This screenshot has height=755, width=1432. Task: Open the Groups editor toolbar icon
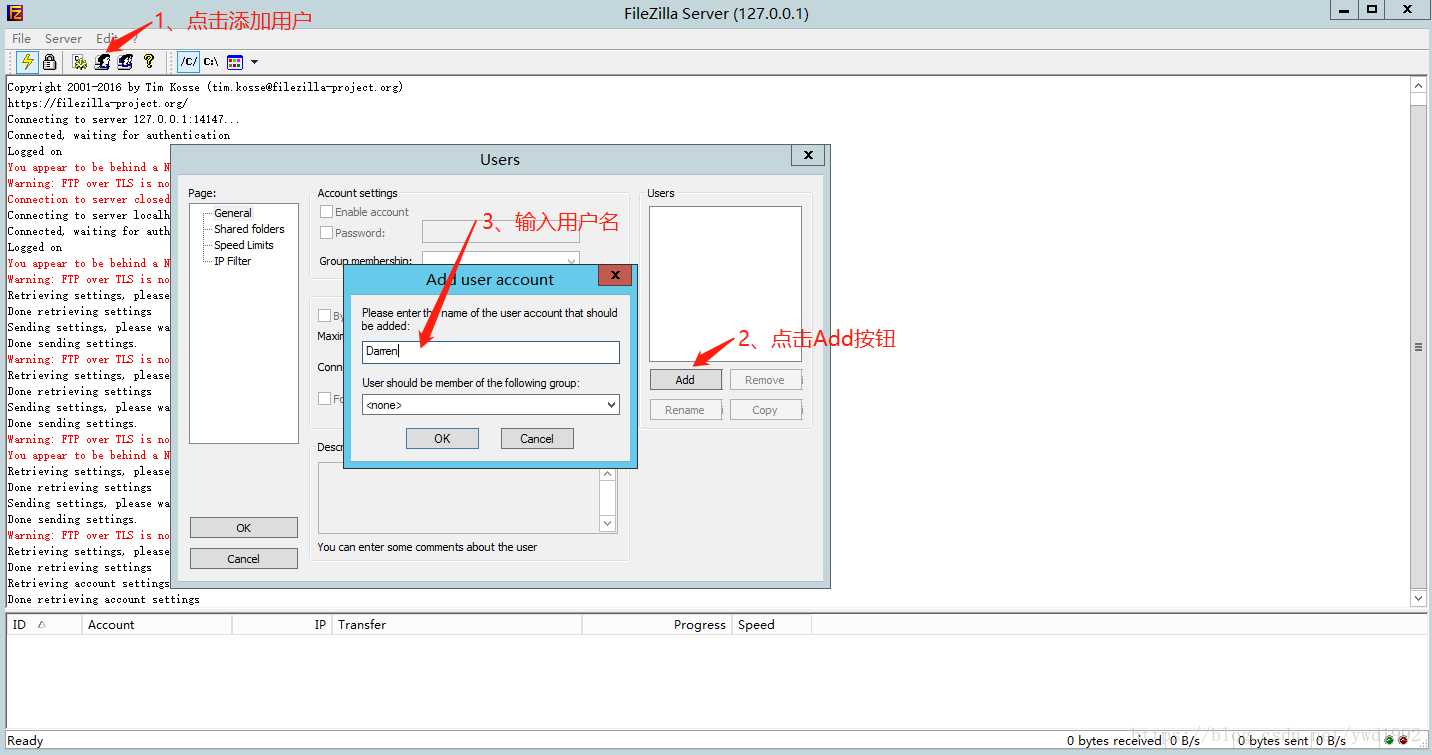pos(125,62)
